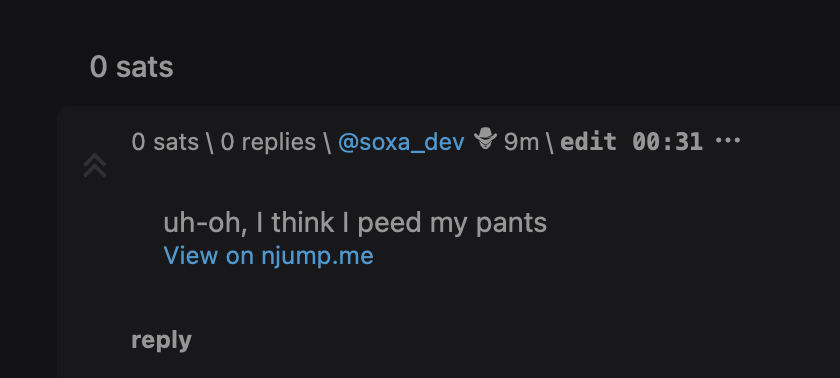Click the comment text starting with uh-oh

pos(355,223)
